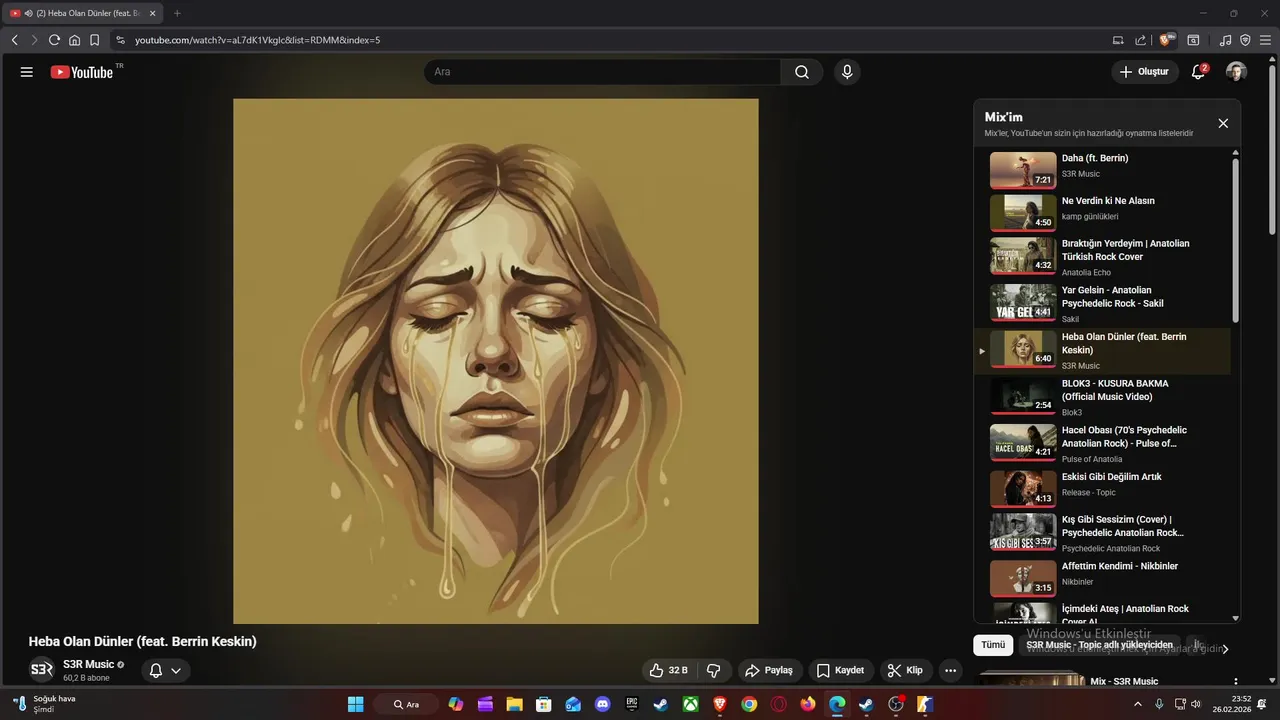Image resolution: width=1280 pixels, height=720 pixels.
Task: Open Discord from the taskbar
Action: [x=602, y=704]
